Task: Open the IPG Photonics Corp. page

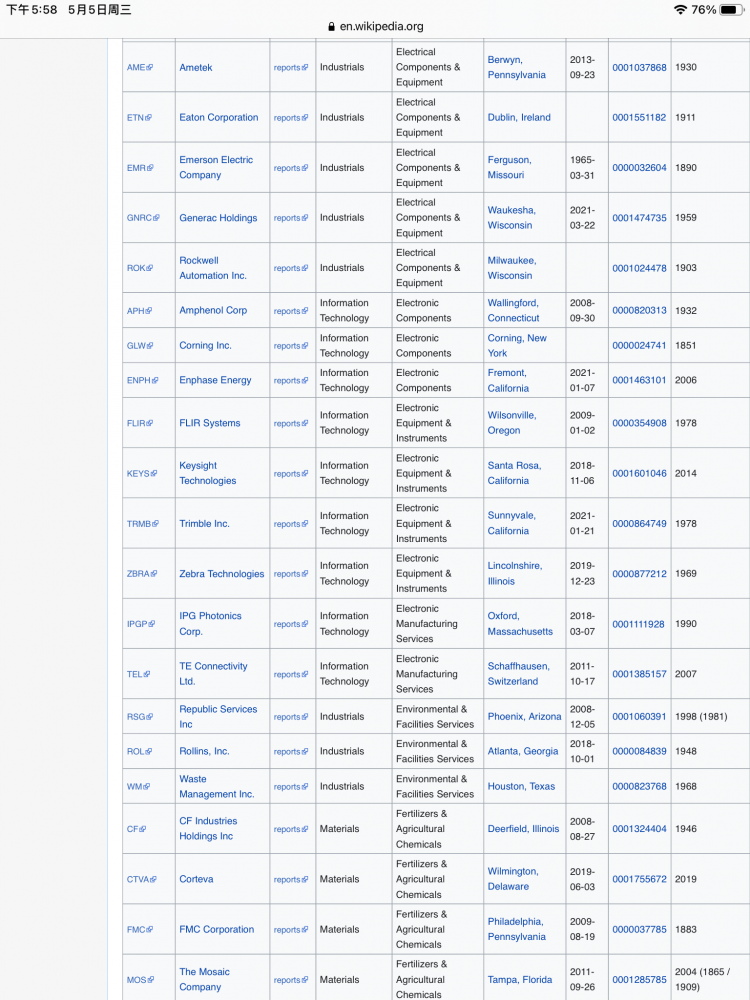Action: 210,624
